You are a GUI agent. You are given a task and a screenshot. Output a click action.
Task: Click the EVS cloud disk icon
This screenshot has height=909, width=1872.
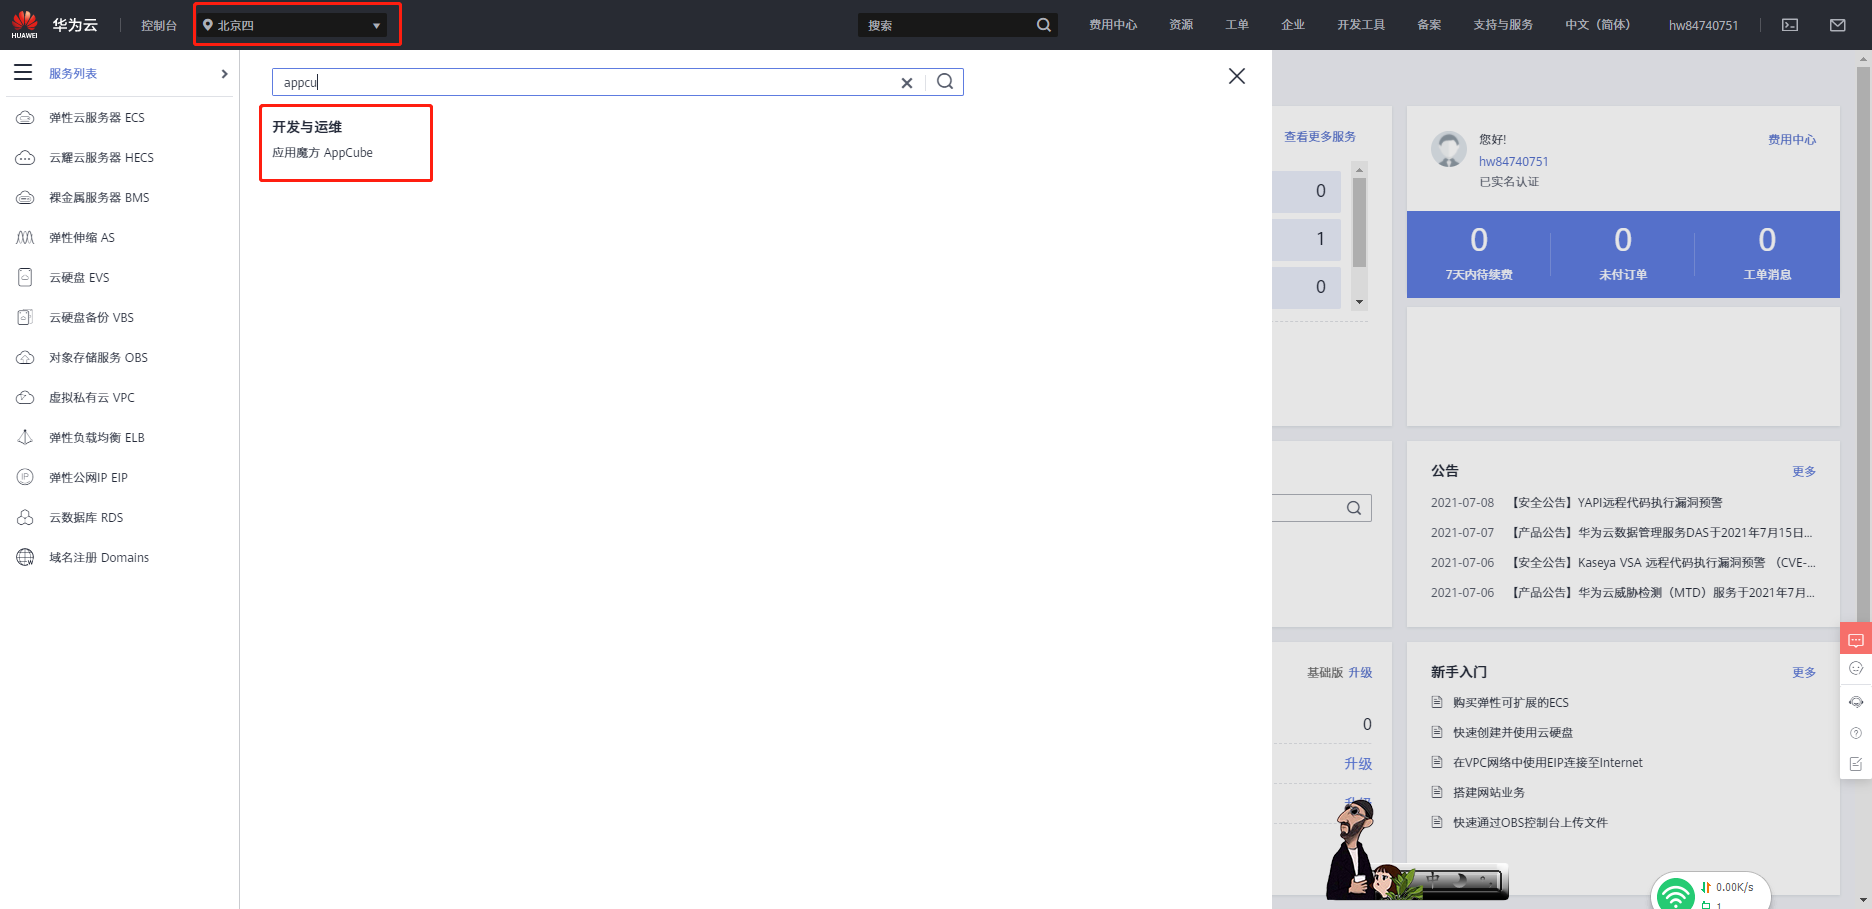point(25,278)
